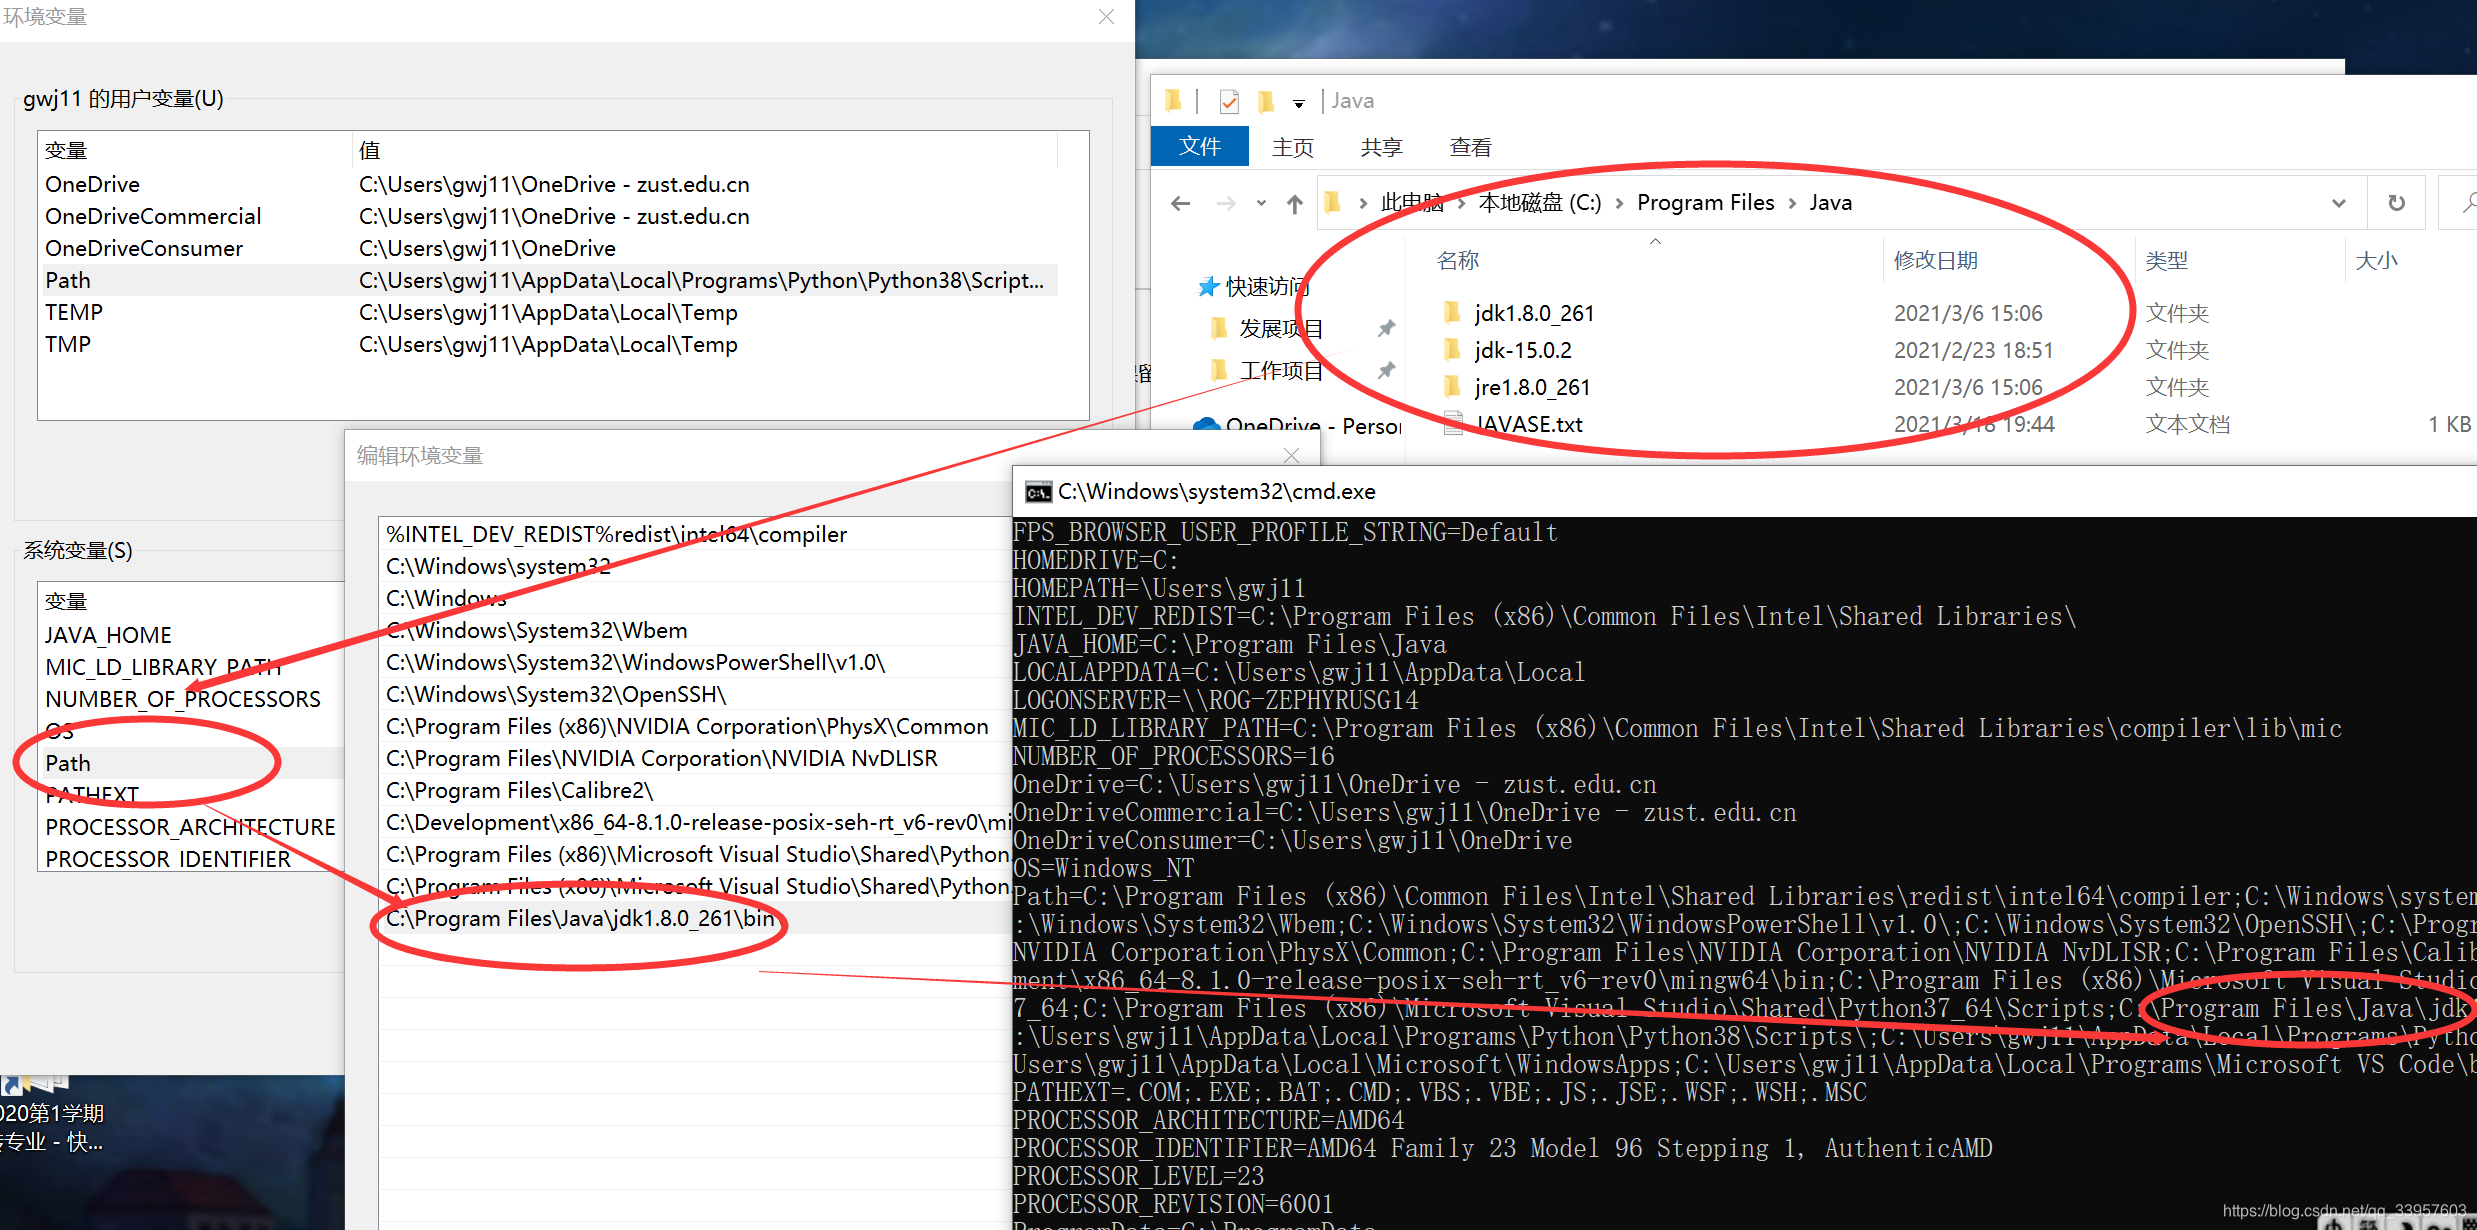Select the WindowsPowerShell\v1.0\ path entry
This screenshot has height=1230, width=2477.
tap(696, 662)
